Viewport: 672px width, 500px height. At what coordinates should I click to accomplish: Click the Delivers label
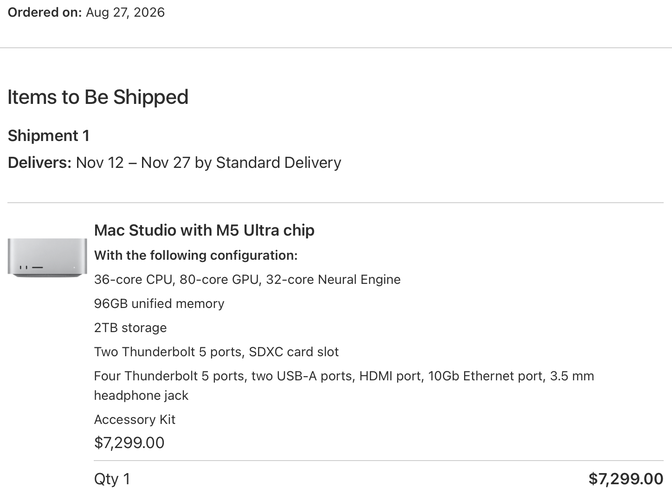39,163
